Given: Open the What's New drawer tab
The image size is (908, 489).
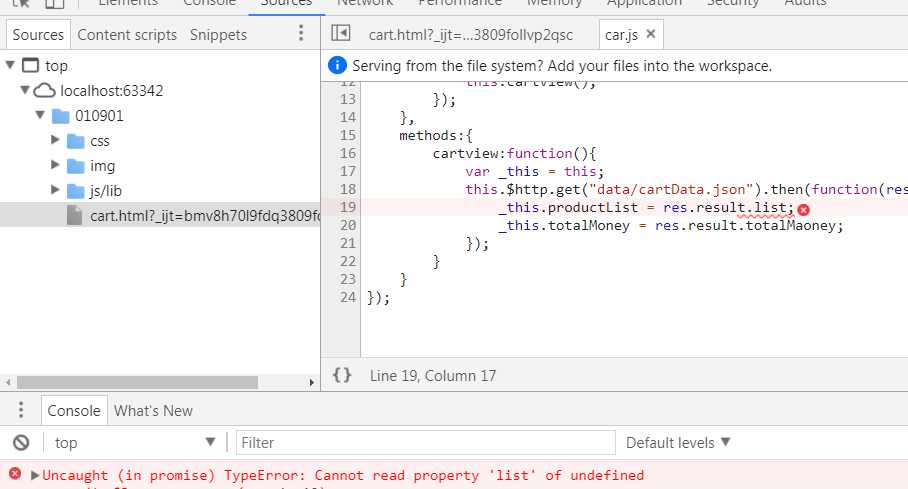Looking at the screenshot, I should click(x=153, y=410).
